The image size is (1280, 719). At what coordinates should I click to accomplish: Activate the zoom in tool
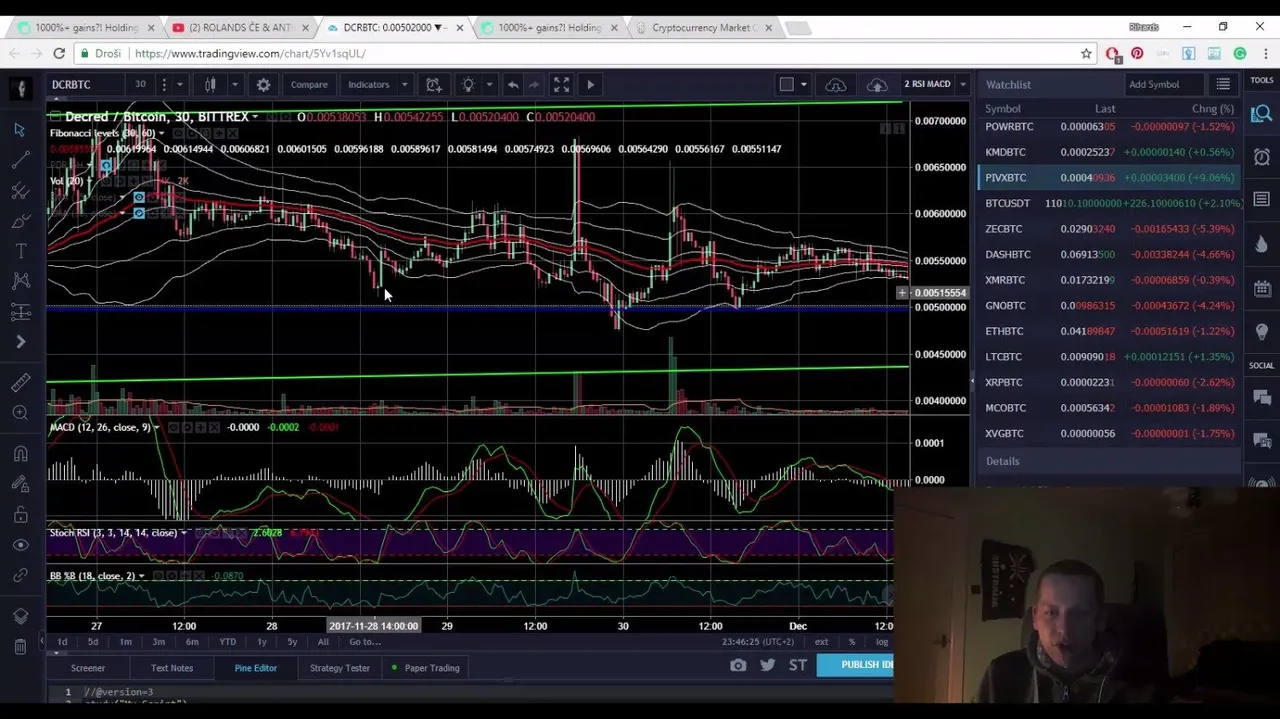pyautogui.click(x=20, y=412)
